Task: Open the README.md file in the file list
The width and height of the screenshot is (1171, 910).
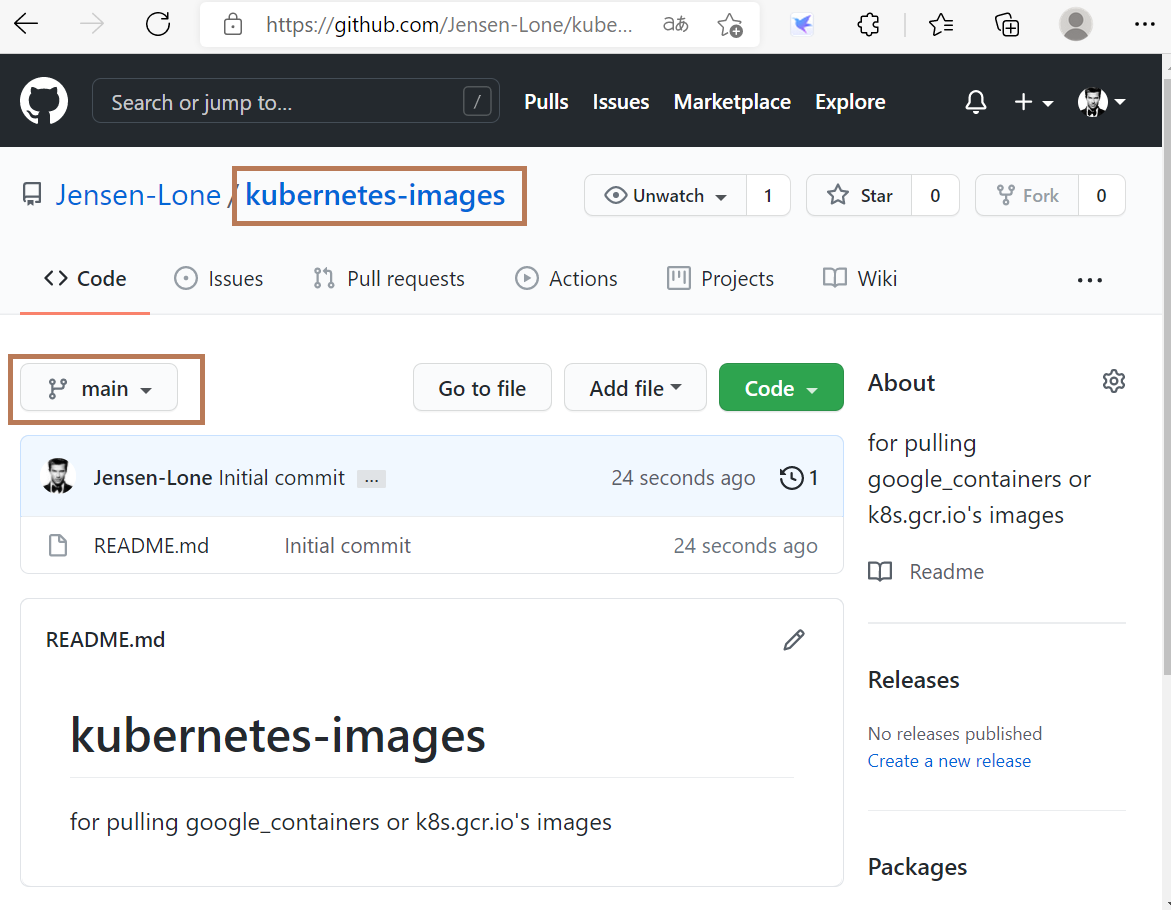Action: [151, 546]
